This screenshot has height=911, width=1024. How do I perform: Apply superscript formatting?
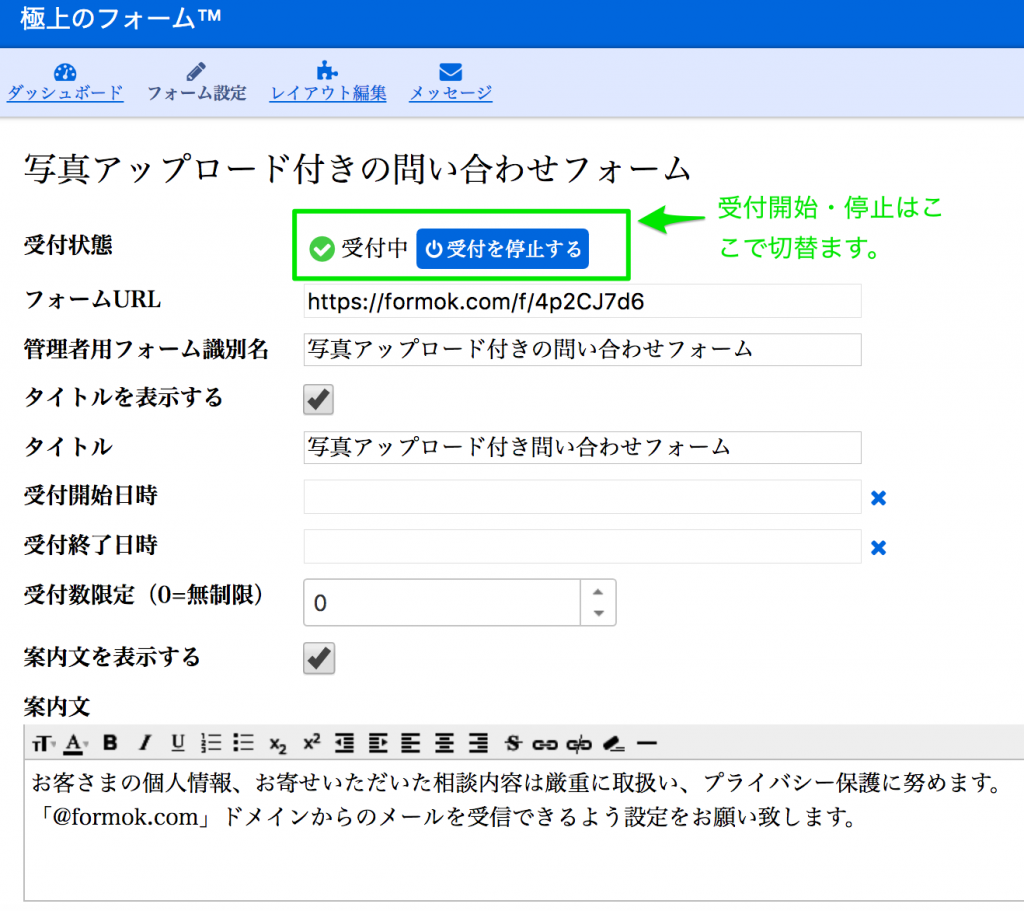[312, 743]
